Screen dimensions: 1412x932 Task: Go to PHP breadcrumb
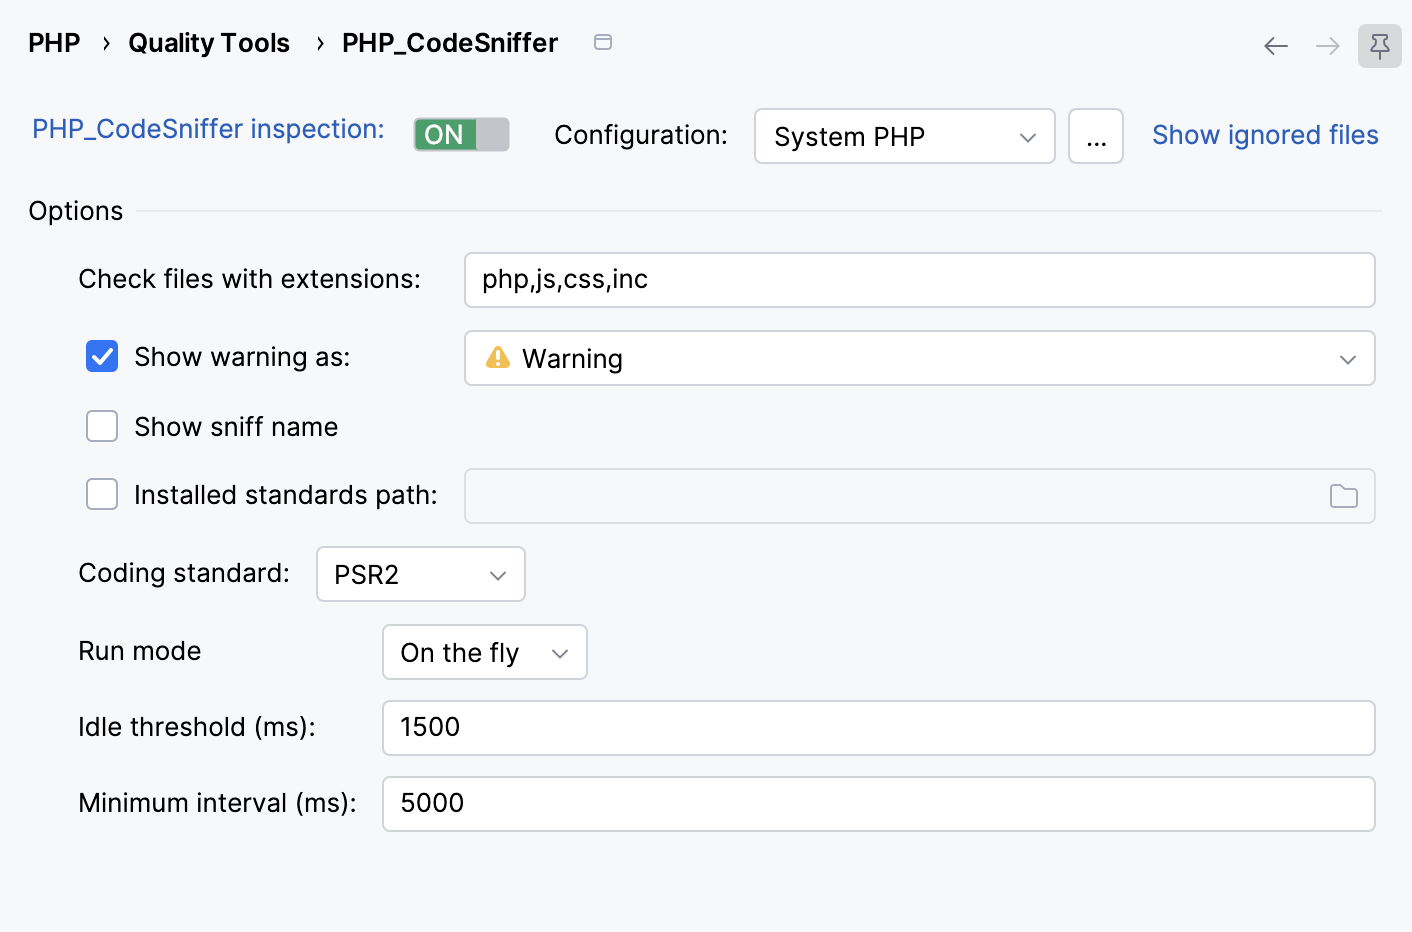(x=54, y=43)
